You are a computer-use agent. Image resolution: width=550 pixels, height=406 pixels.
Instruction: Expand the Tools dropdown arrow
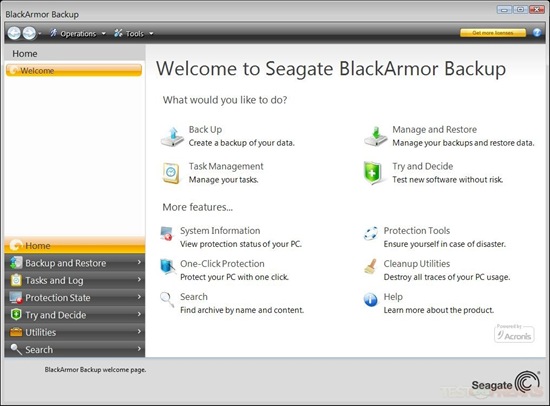(151, 34)
